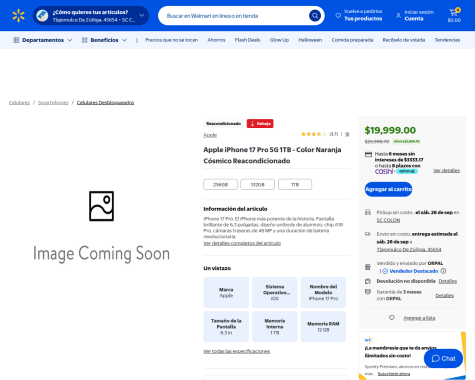Expand the Beneficios dropdown arrow
The height and width of the screenshot is (380, 475).
pos(124,40)
